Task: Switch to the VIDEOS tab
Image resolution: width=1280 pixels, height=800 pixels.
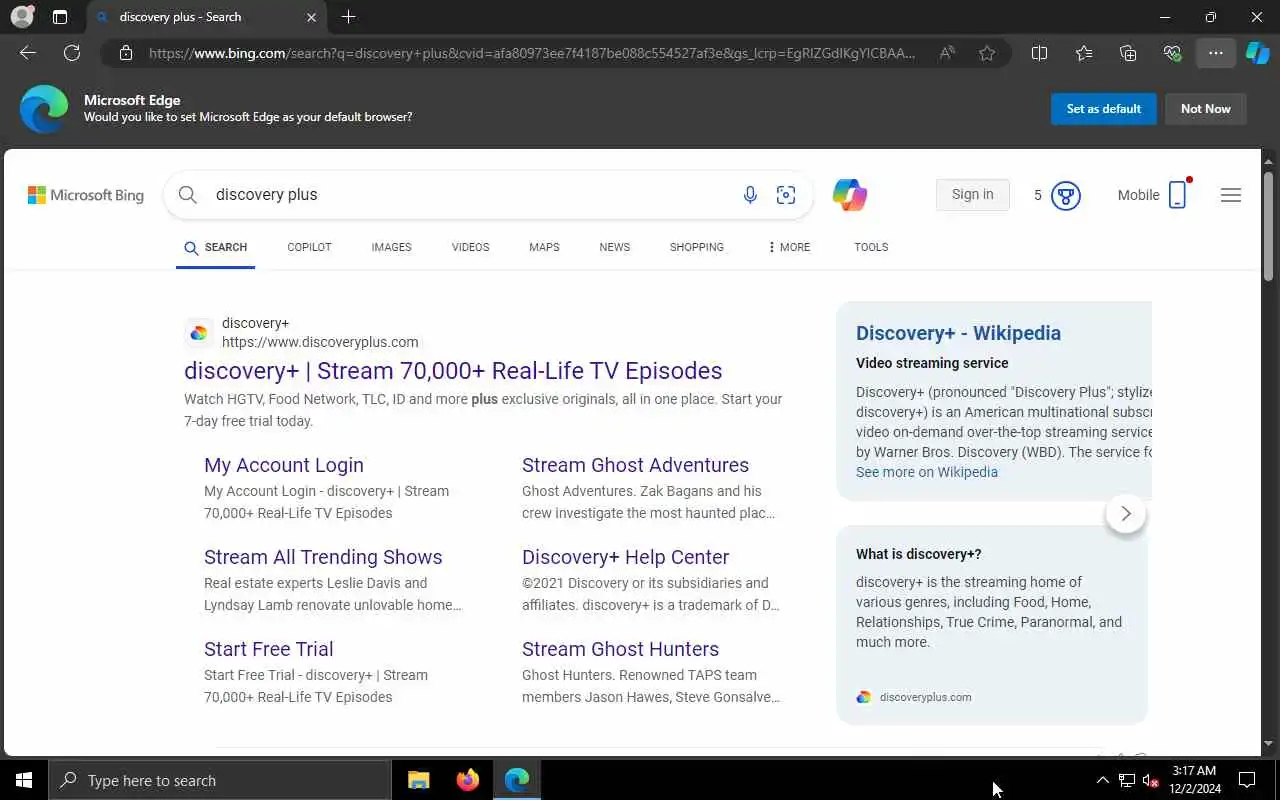Action: pyautogui.click(x=470, y=247)
